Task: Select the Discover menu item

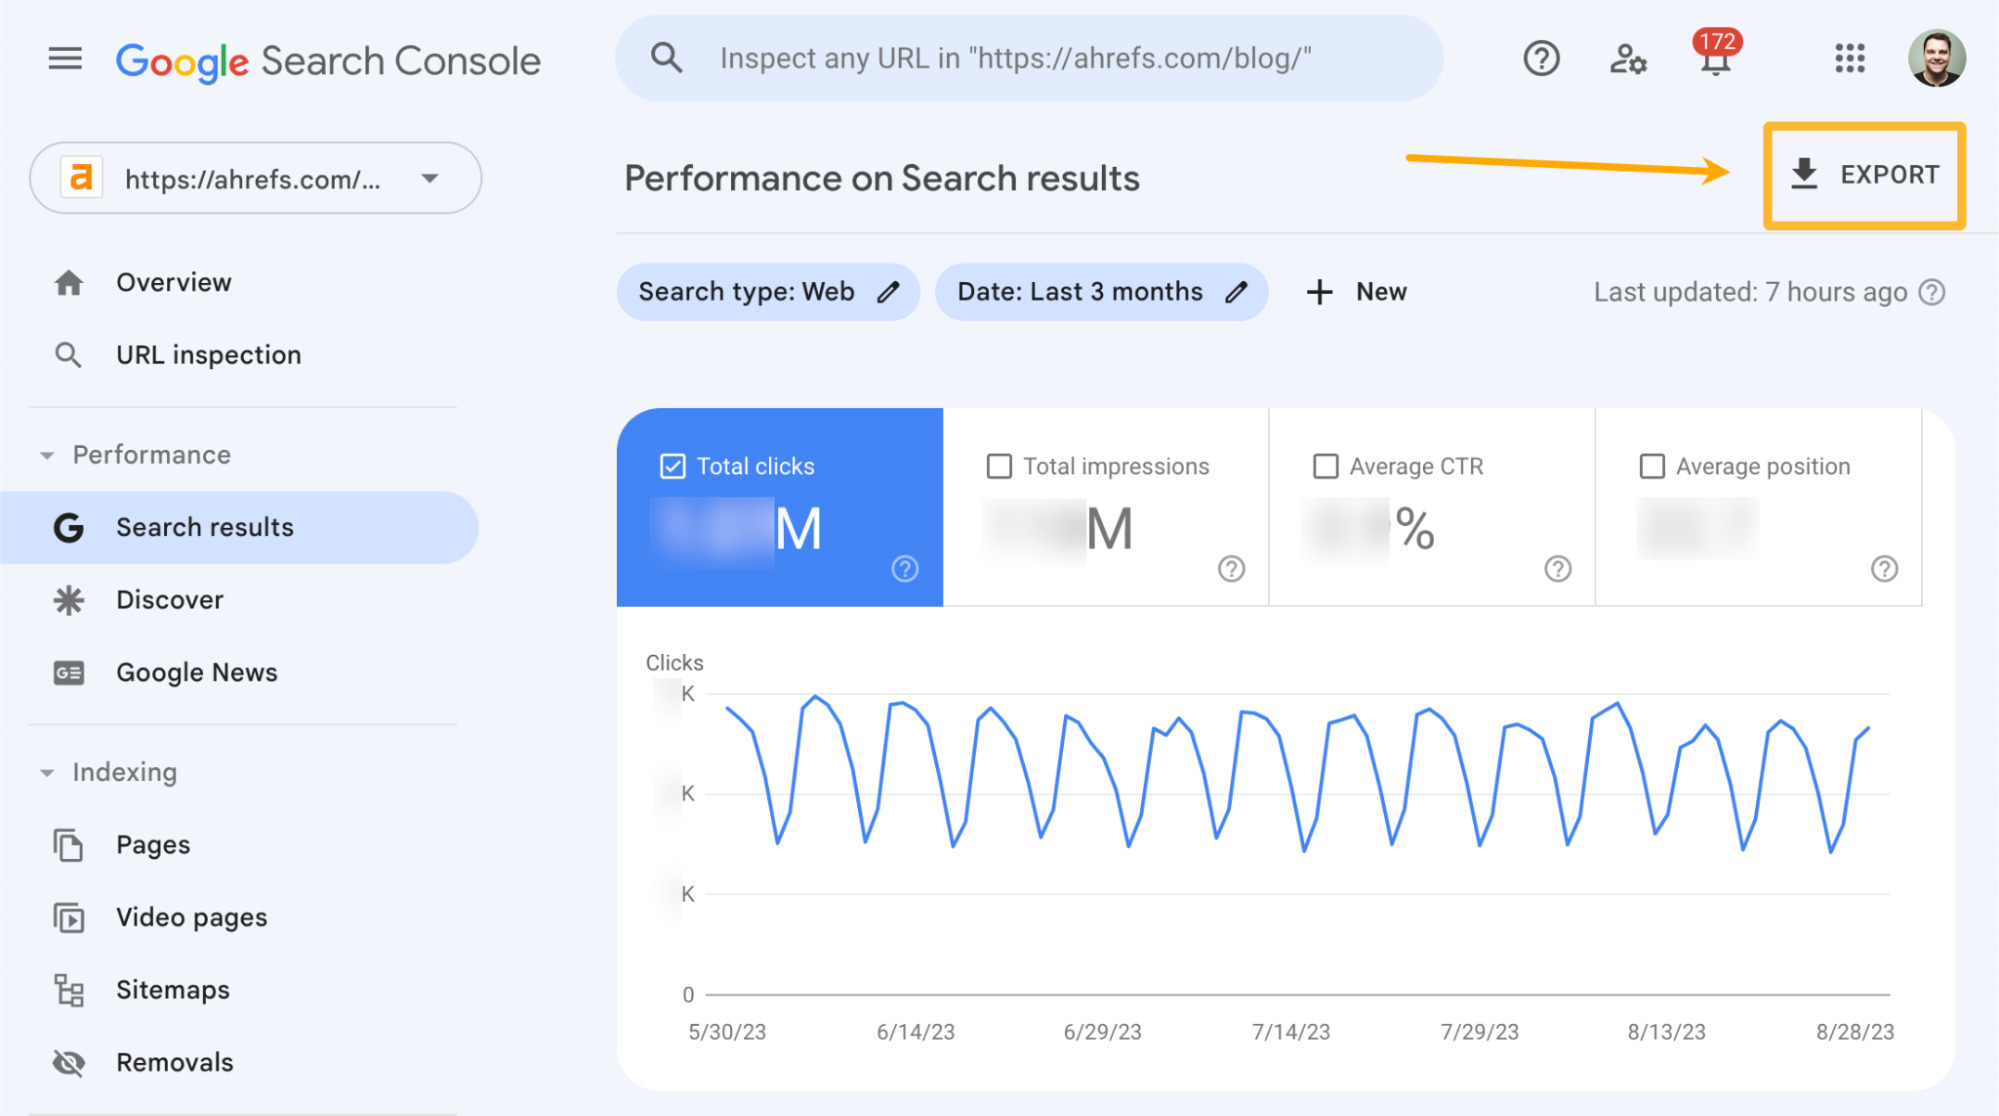Action: [166, 600]
